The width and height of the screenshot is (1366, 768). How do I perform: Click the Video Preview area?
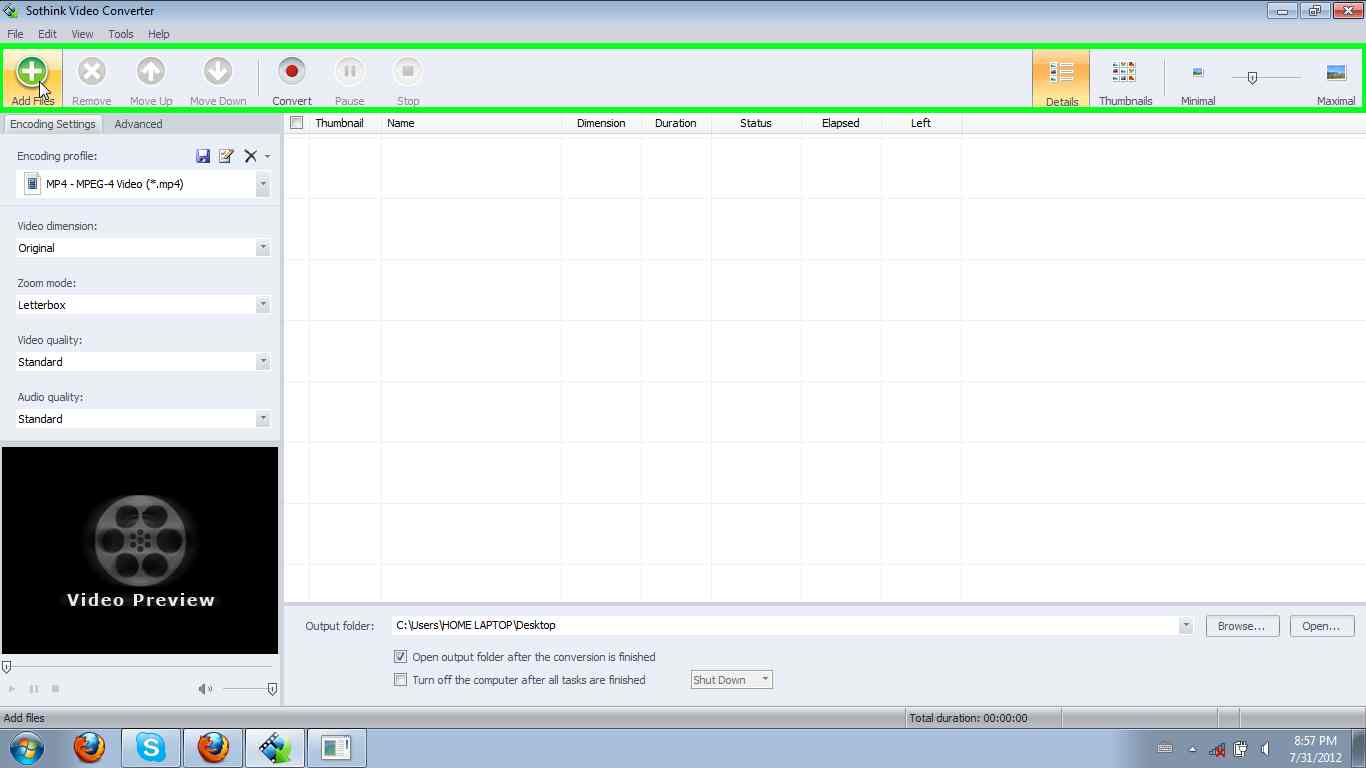[x=140, y=550]
